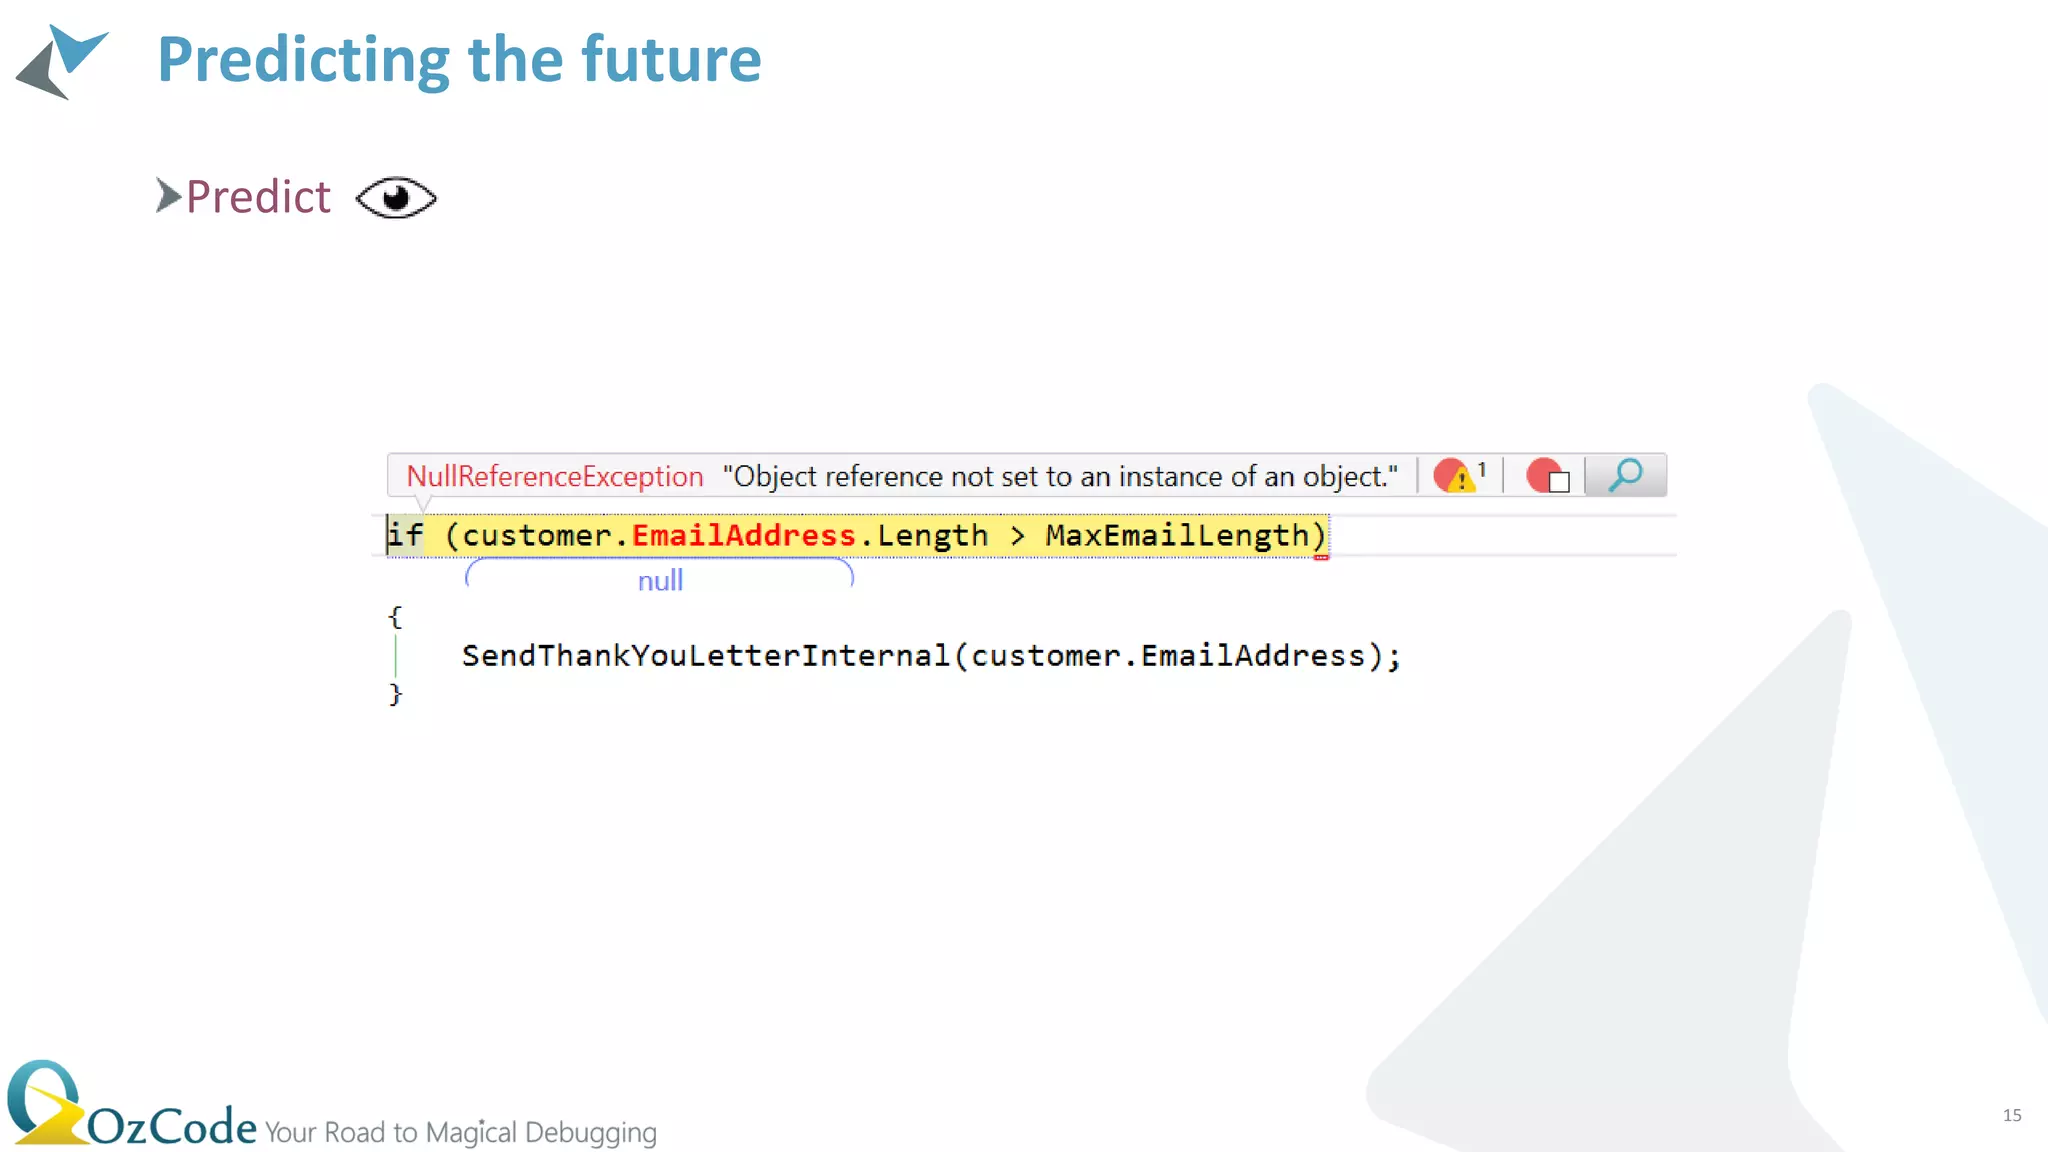Screen dimensions: 2048x1152
Task: Click the 'Predicting the future' slide title
Action: (x=459, y=60)
